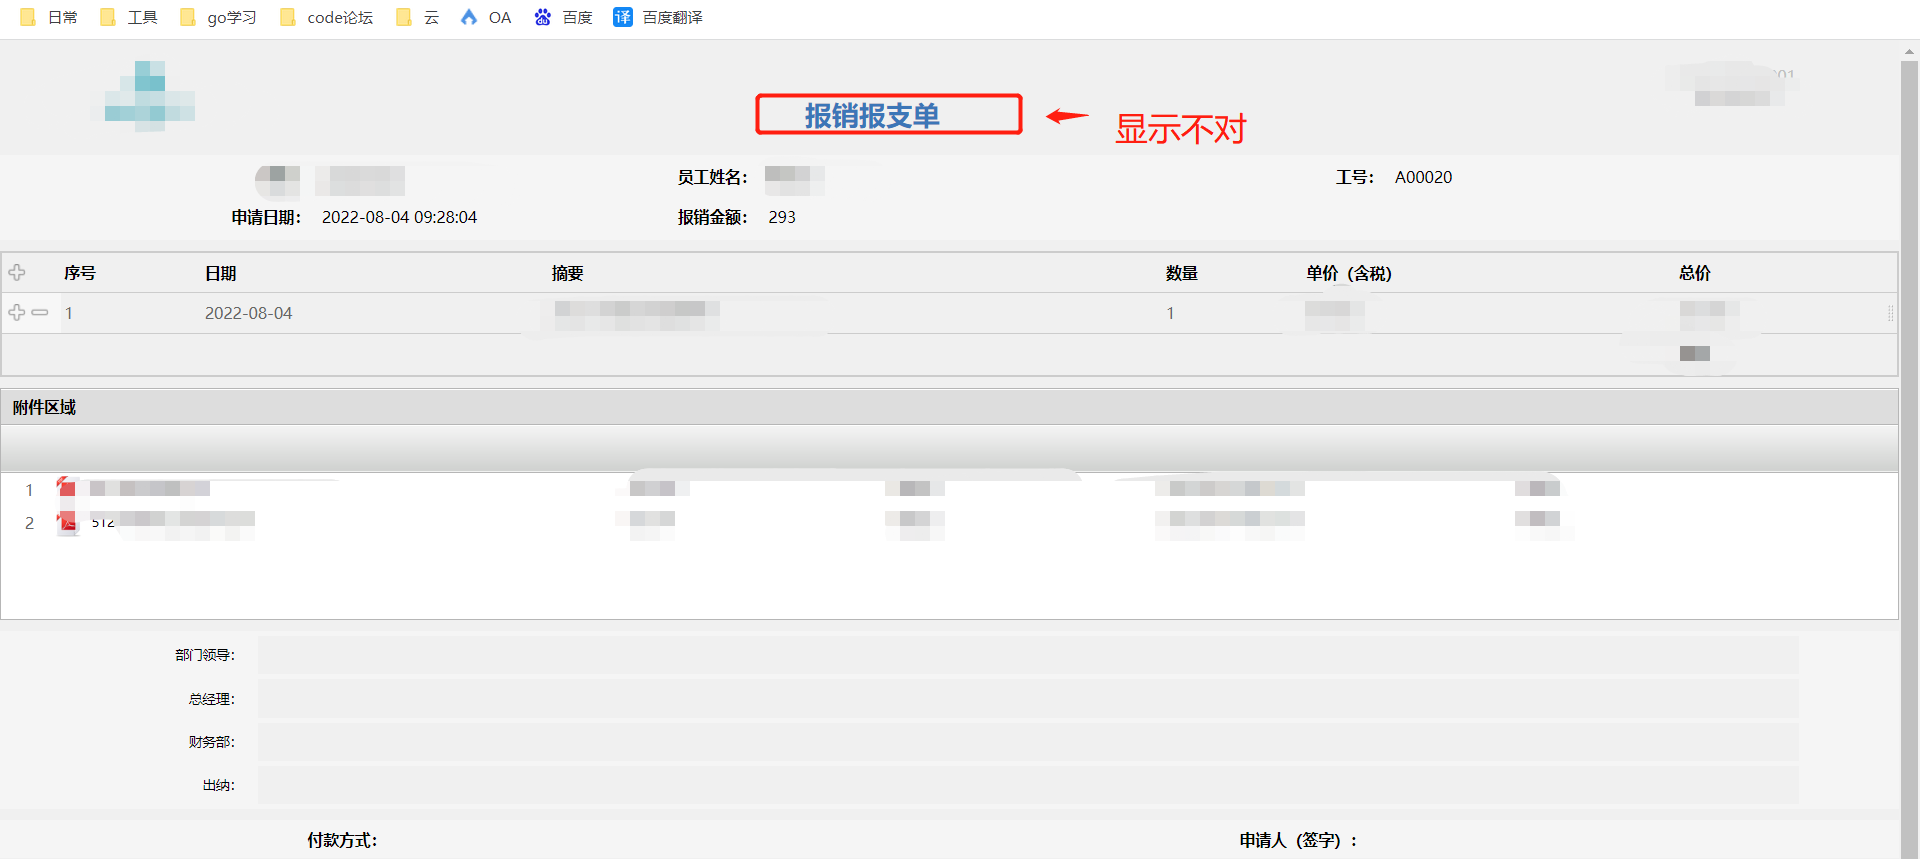Viewport: 1920px width, 859px height.
Task: Click the 日期 column header
Action: pos(220,273)
